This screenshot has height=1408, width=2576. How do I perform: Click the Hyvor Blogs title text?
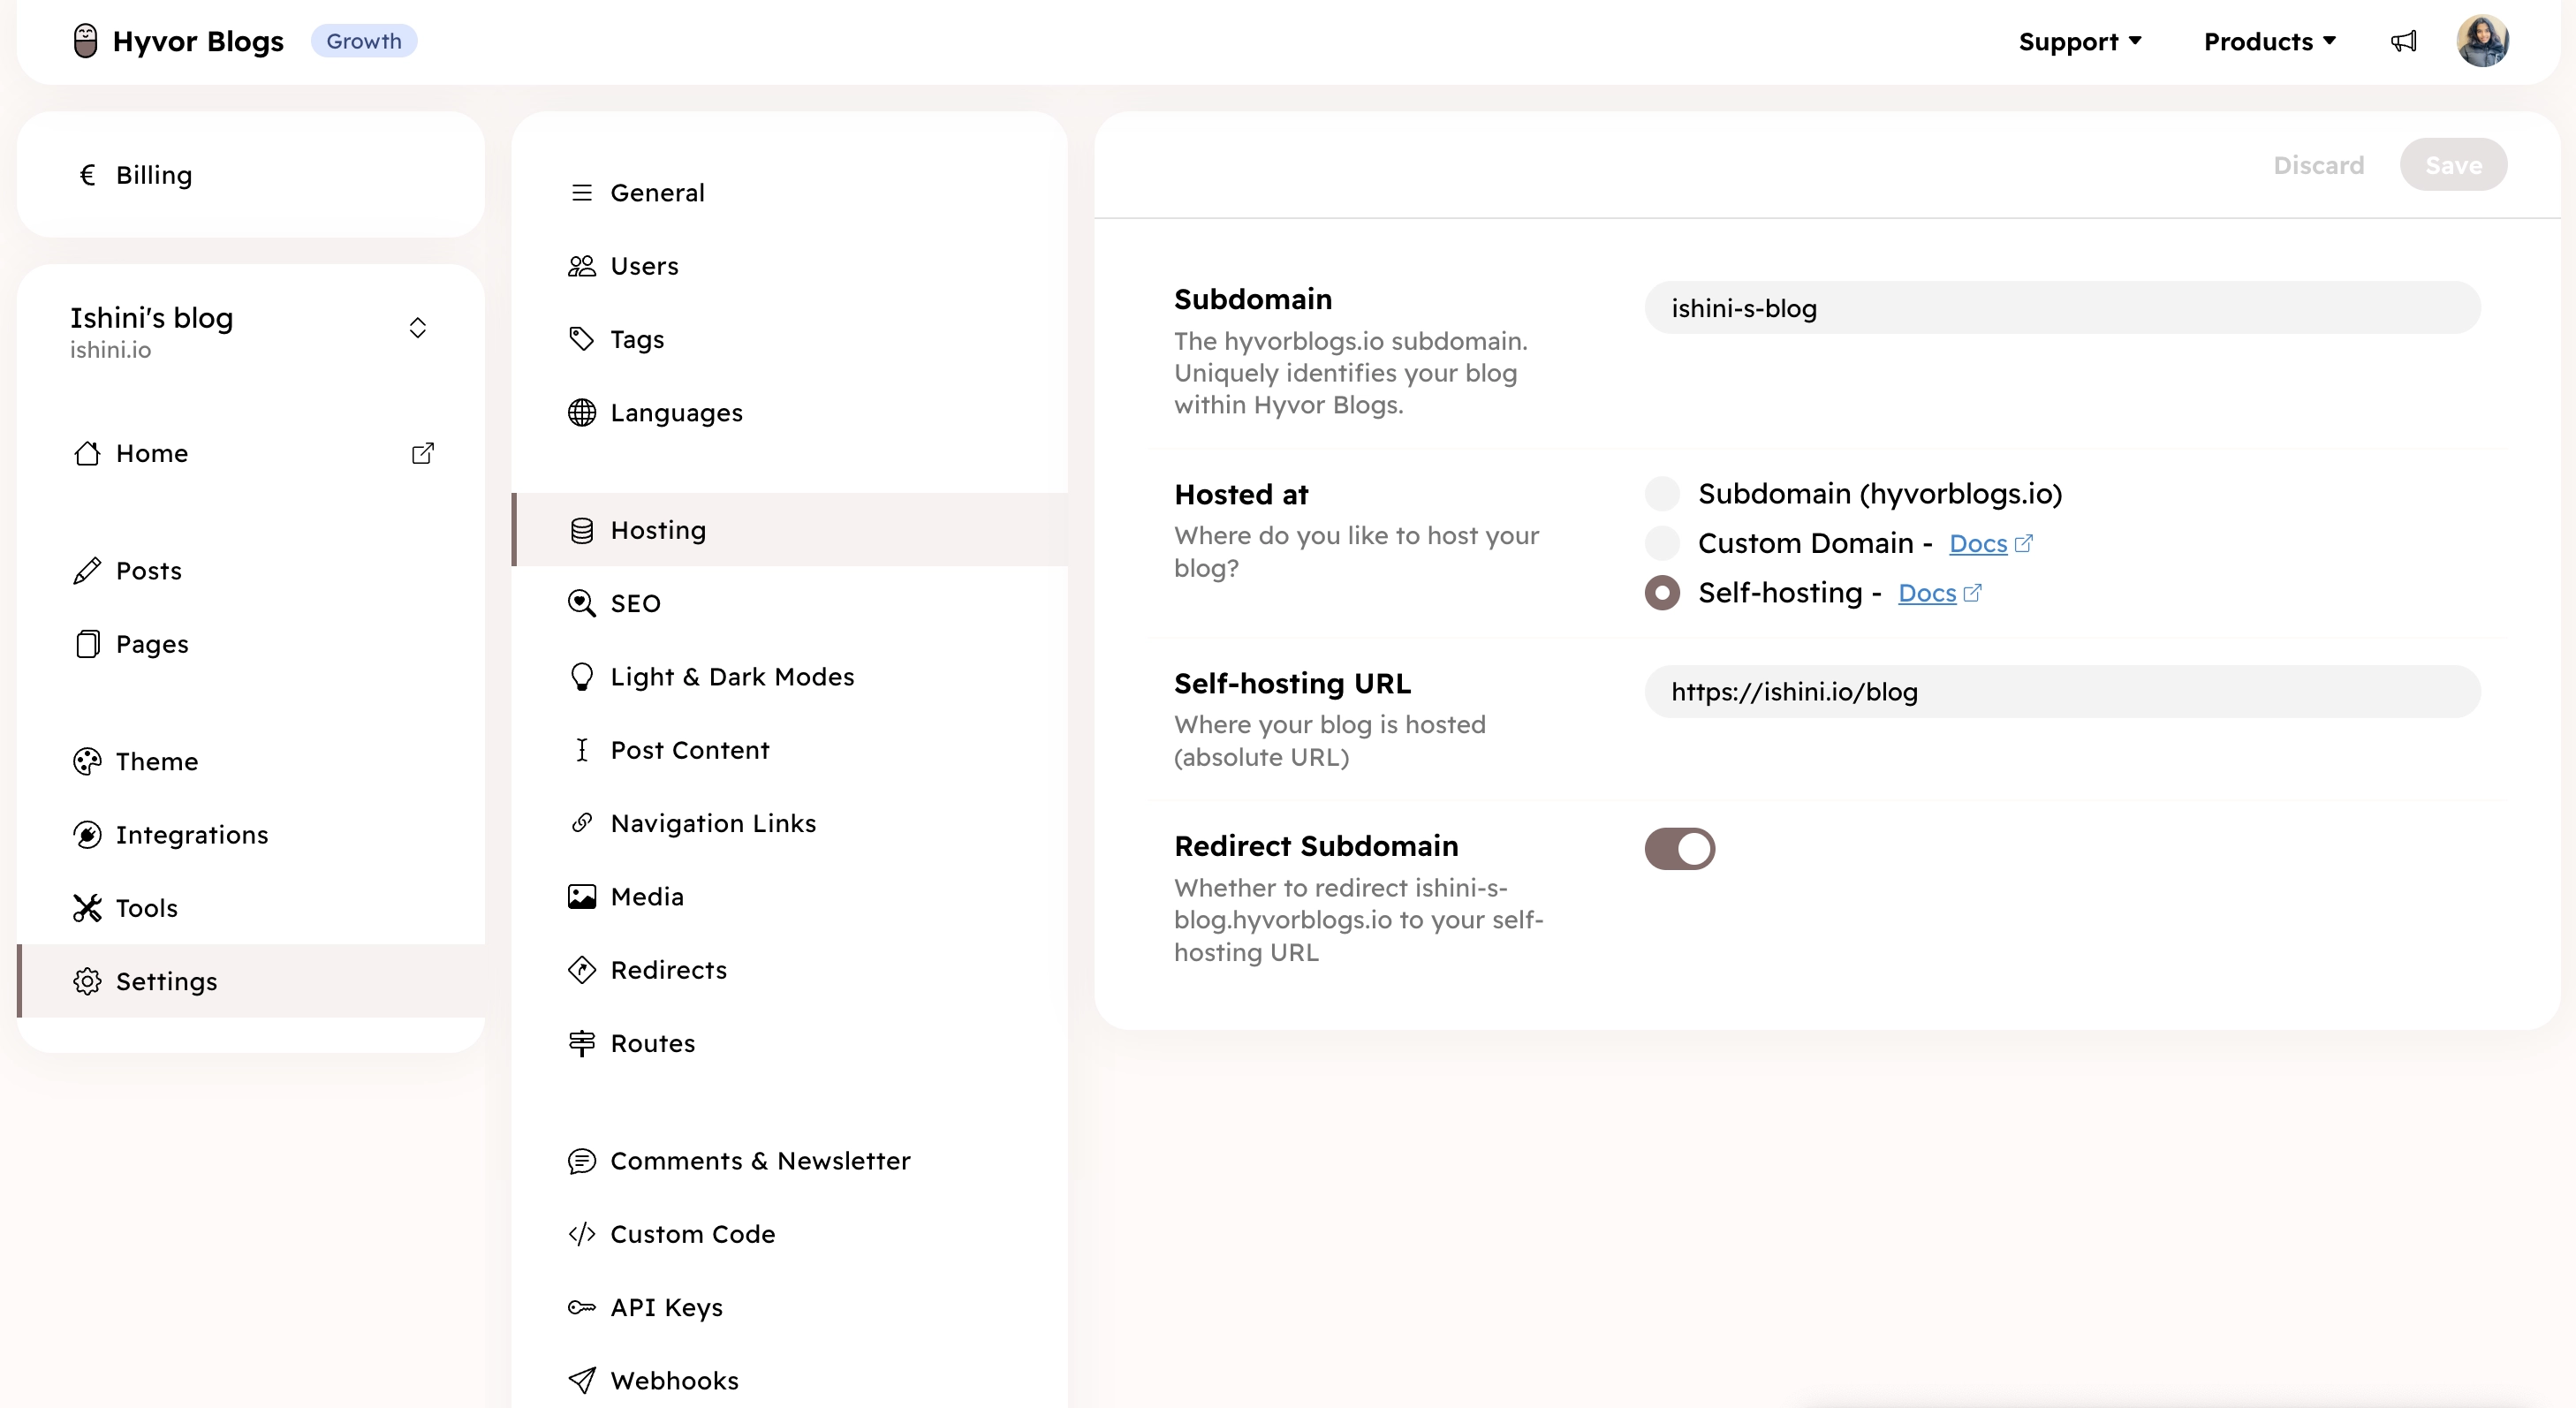(x=198, y=41)
